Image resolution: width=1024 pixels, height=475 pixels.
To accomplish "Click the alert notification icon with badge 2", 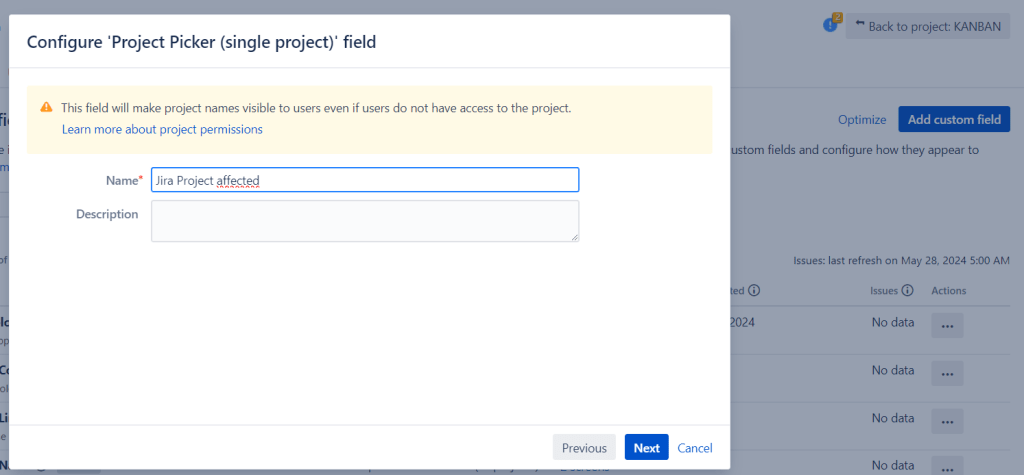I will (830, 24).
